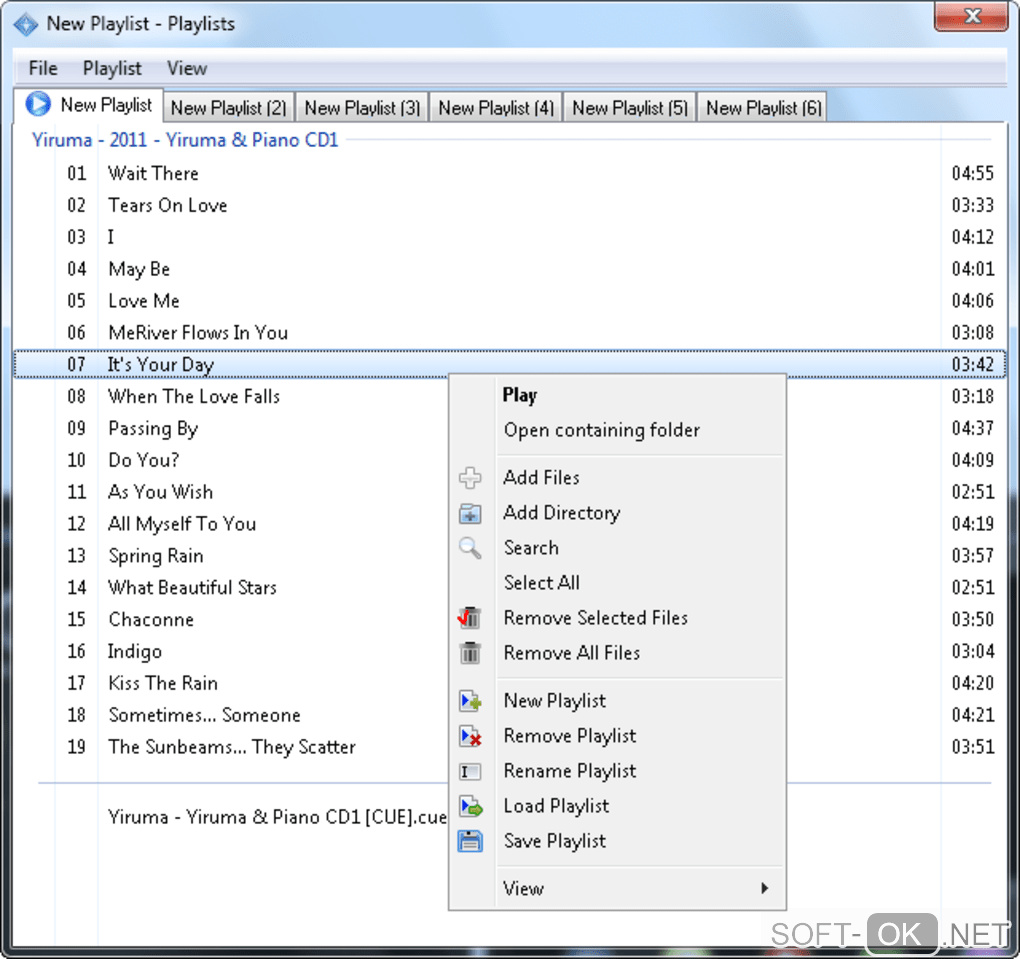This screenshot has width=1020, height=959.
Task: Select the first New Playlist tab
Action: (89, 105)
